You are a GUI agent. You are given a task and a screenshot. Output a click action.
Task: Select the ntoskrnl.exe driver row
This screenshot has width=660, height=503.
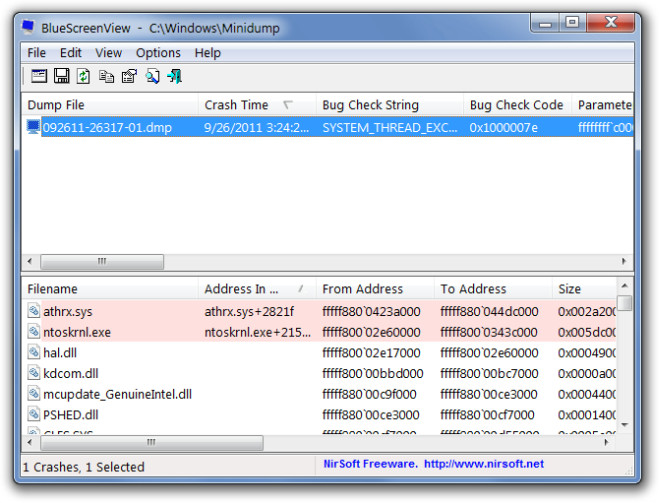(x=319, y=332)
